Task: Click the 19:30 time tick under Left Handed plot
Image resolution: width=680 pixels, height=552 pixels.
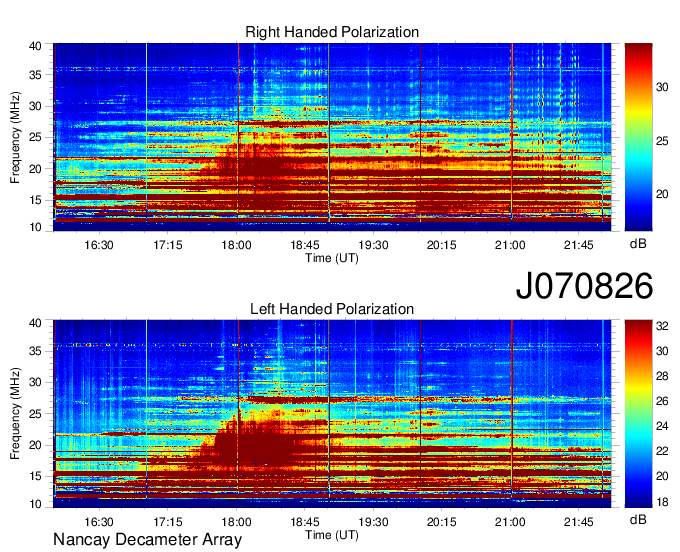Action: pos(373,522)
